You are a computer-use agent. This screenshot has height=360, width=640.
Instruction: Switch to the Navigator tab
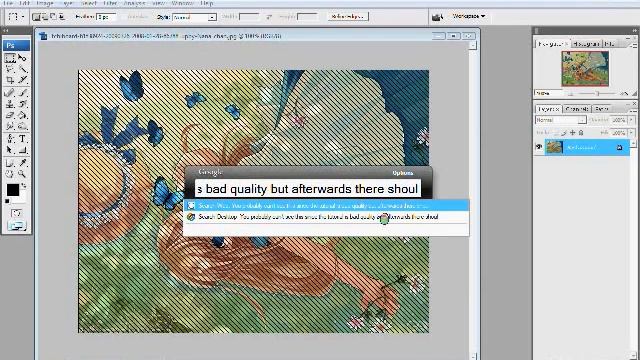pos(552,44)
